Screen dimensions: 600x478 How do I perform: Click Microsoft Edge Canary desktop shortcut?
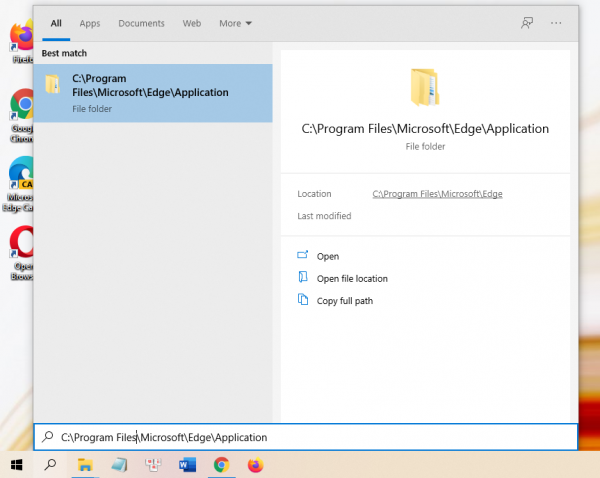coord(18,184)
